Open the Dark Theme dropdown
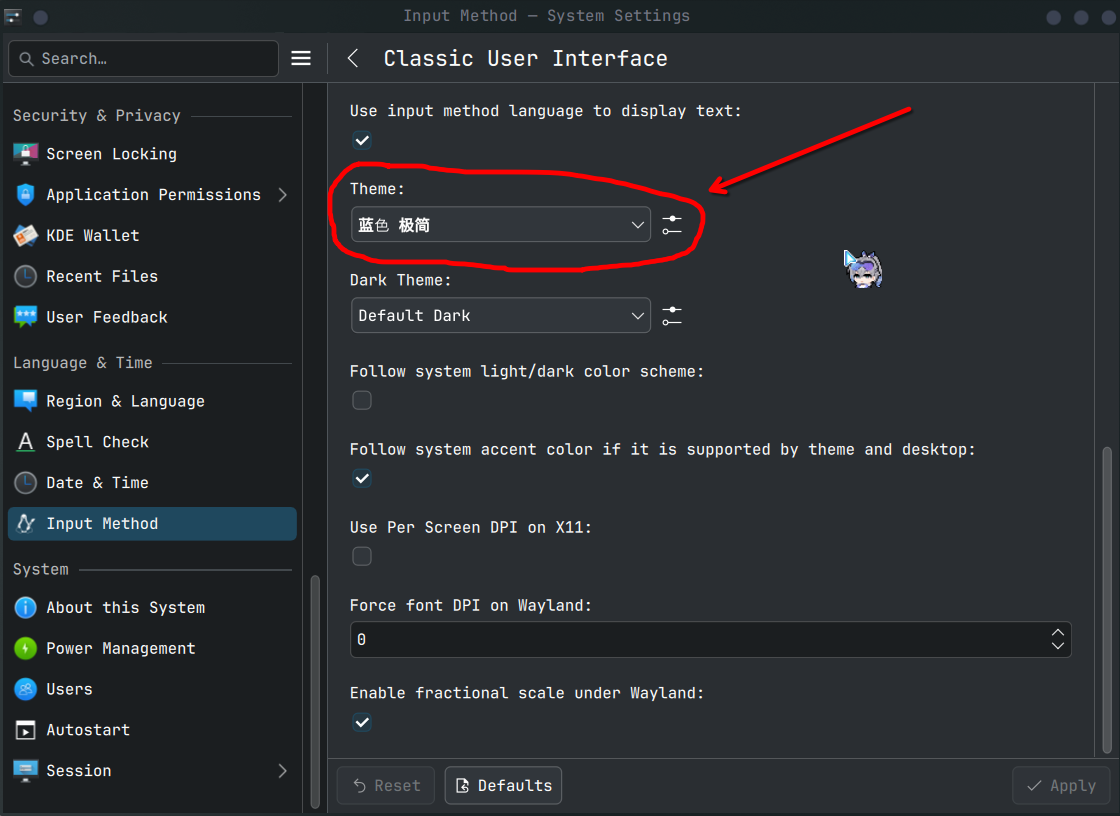1120x816 pixels. coord(501,316)
